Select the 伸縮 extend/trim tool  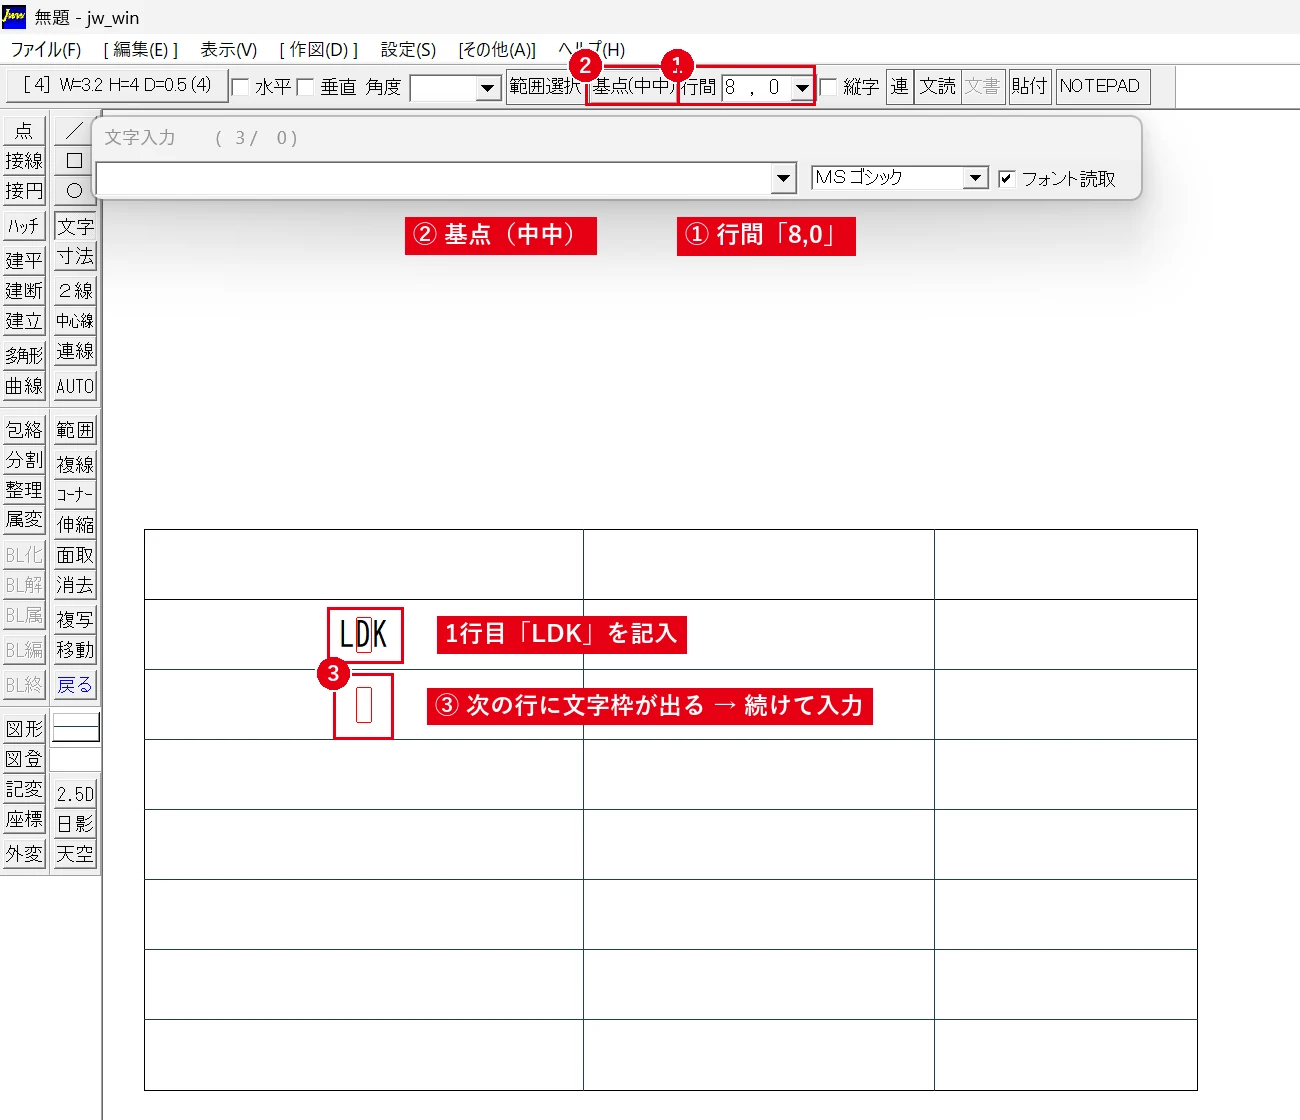pyautogui.click(x=75, y=524)
